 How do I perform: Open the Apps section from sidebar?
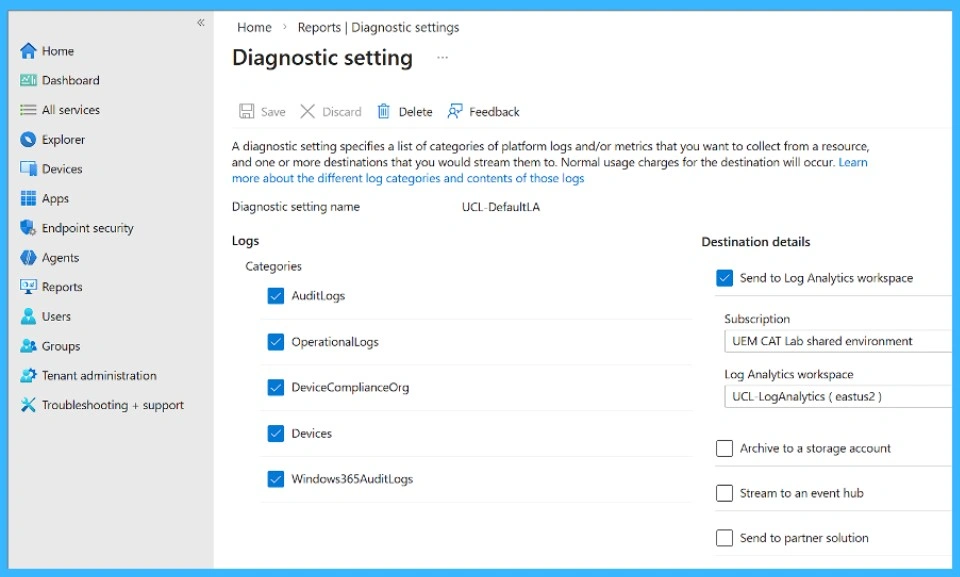(x=28, y=198)
